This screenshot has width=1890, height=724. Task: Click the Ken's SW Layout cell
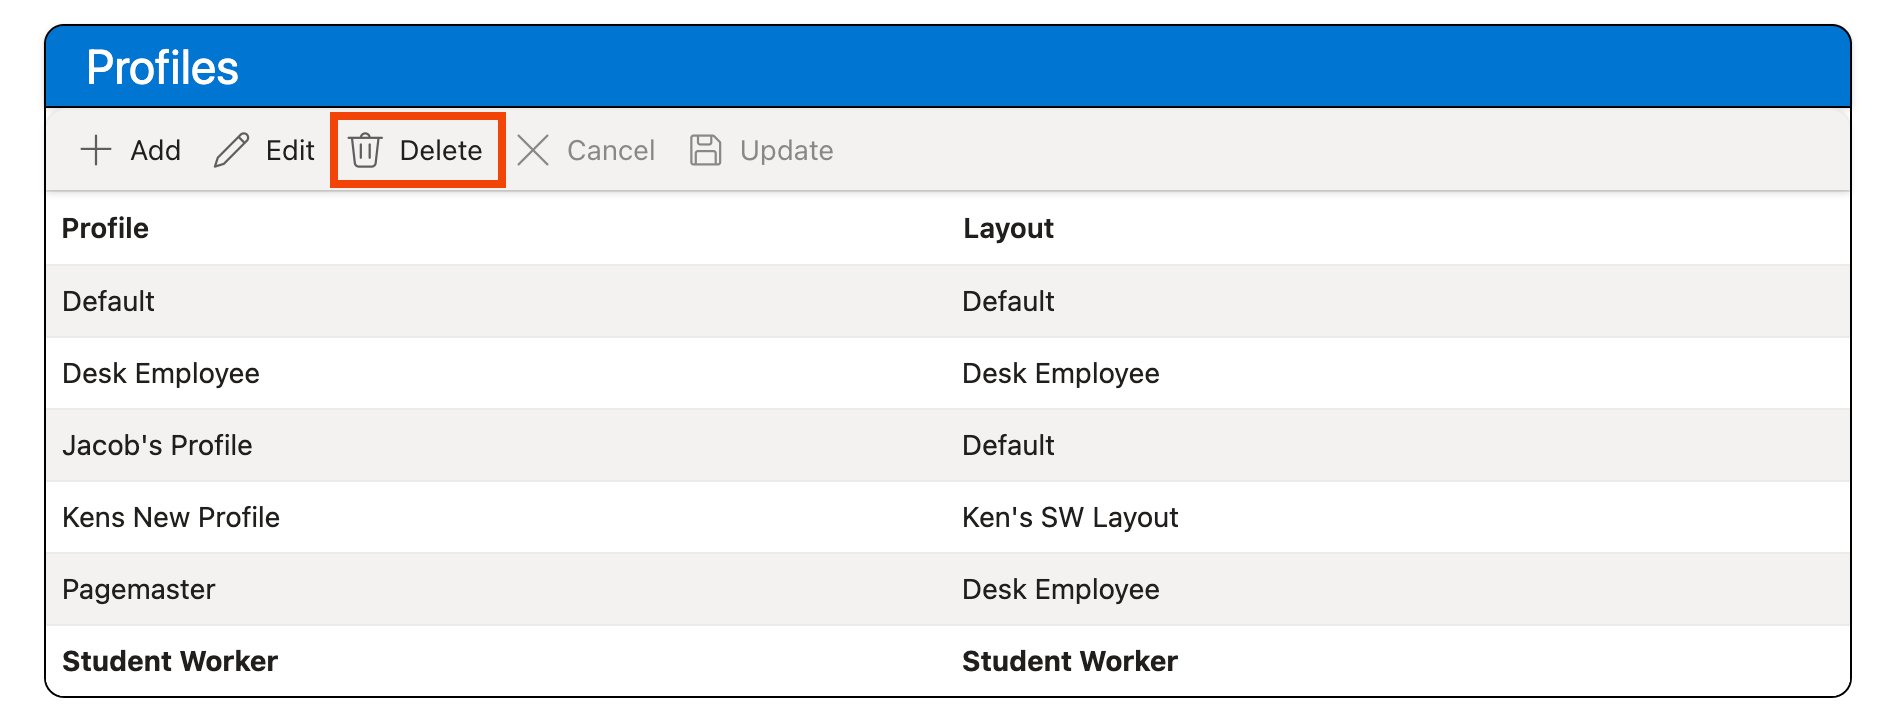[x=1070, y=517]
